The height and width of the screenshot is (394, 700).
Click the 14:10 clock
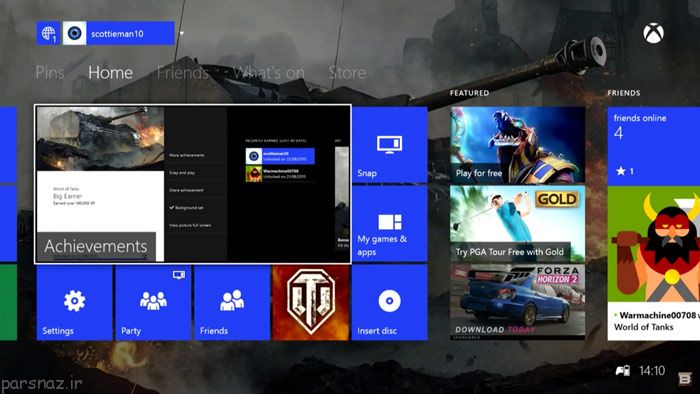click(652, 370)
